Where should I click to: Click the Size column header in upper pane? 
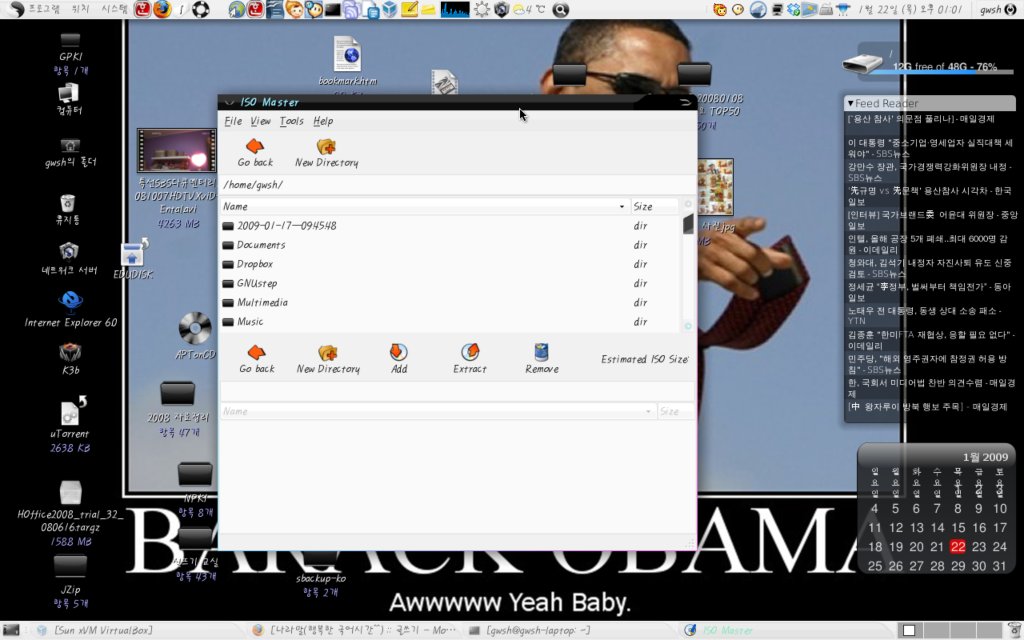[x=654, y=206]
